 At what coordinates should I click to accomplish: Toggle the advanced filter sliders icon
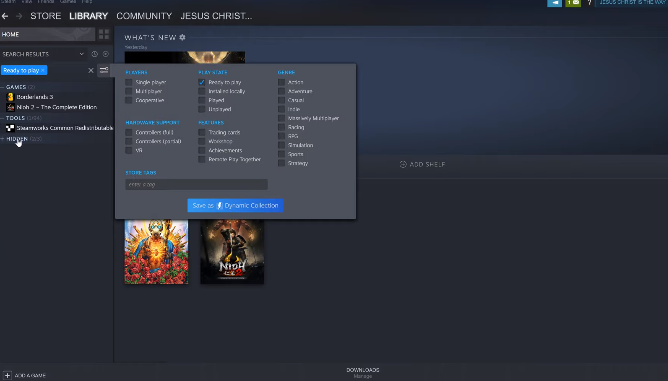point(104,70)
